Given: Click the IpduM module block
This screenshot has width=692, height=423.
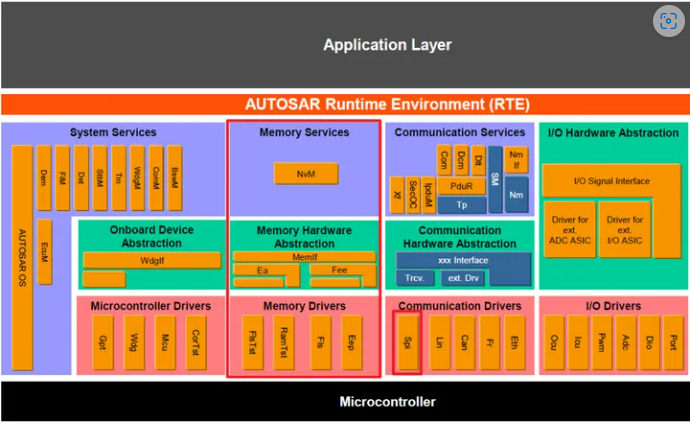Looking at the screenshot, I should 429,195.
